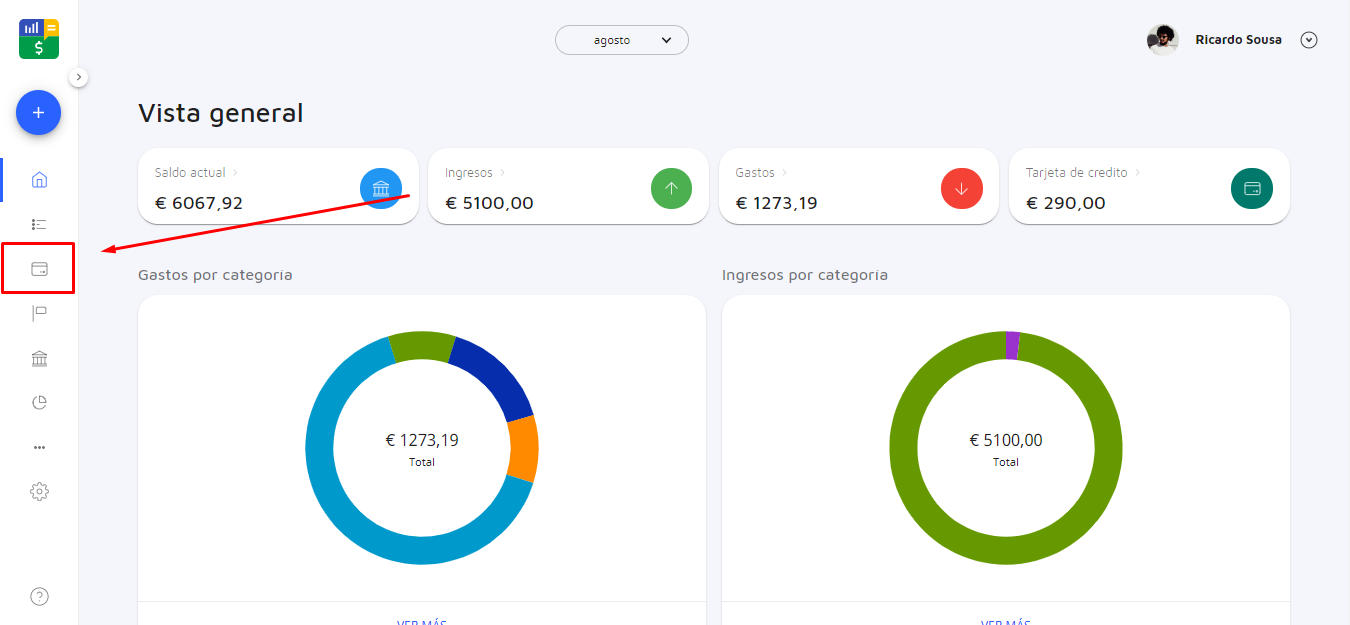Click the Tarjeta de credito card icon
1350x625 pixels.
click(1251, 188)
